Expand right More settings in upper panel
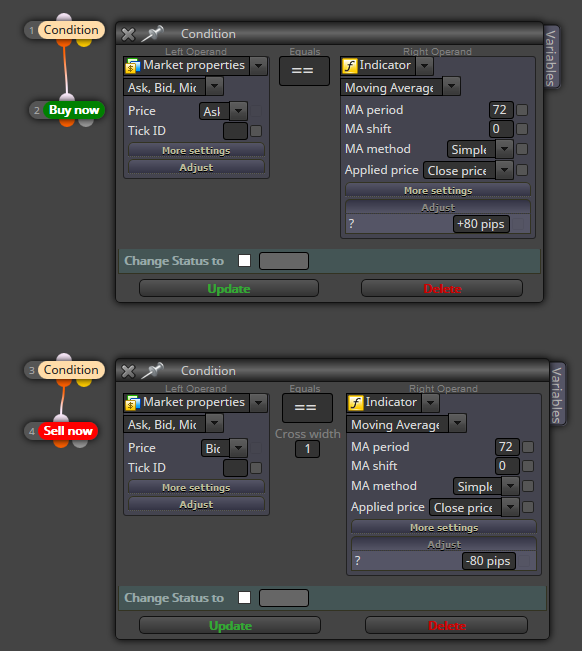582x651 pixels. click(x=438, y=190)
